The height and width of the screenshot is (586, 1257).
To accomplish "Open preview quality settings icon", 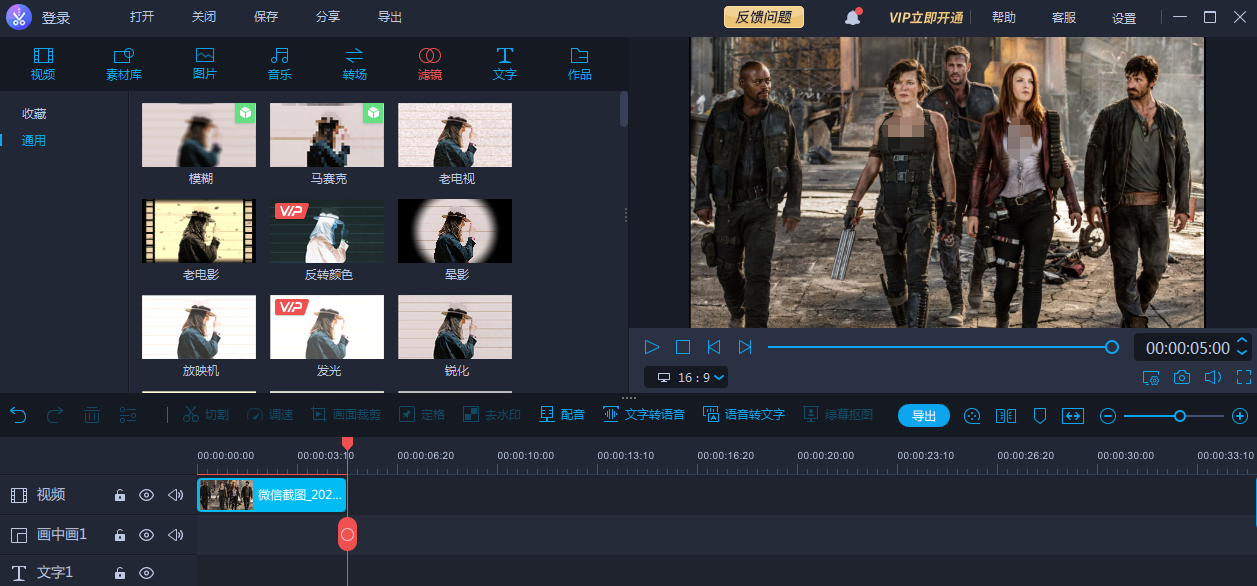I will click(1151, 378).
